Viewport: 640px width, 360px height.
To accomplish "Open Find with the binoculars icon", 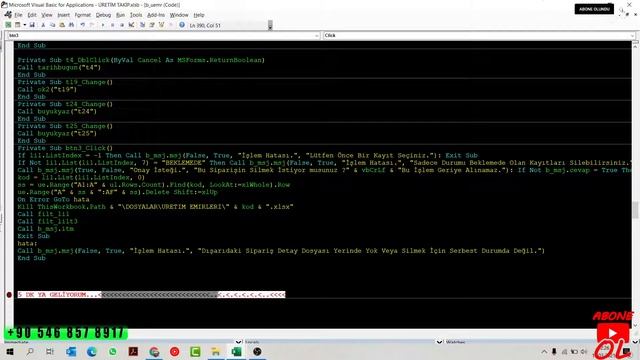I will pyautogui.click(x=71, y=25).
